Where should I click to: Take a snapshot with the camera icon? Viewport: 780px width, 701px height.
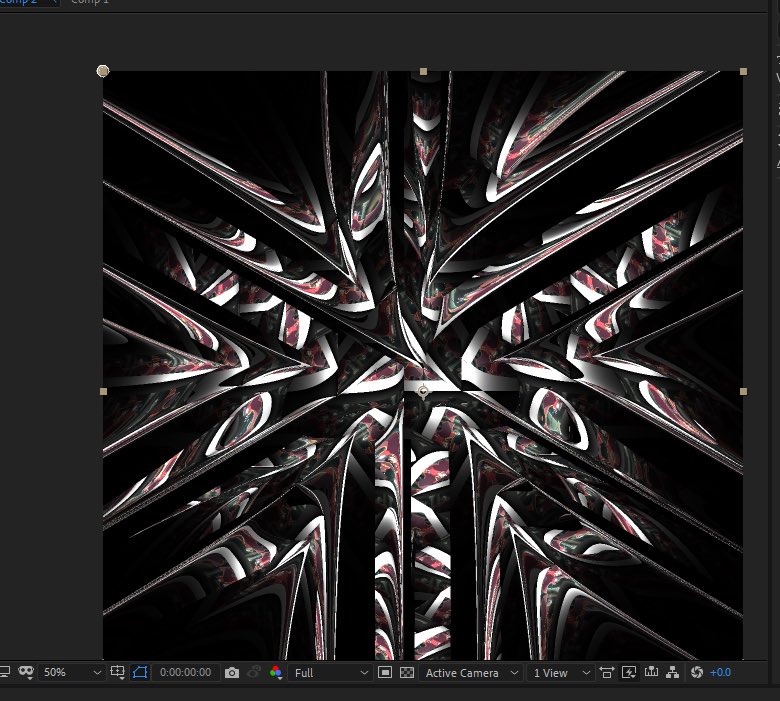click(x=232, y=673)
